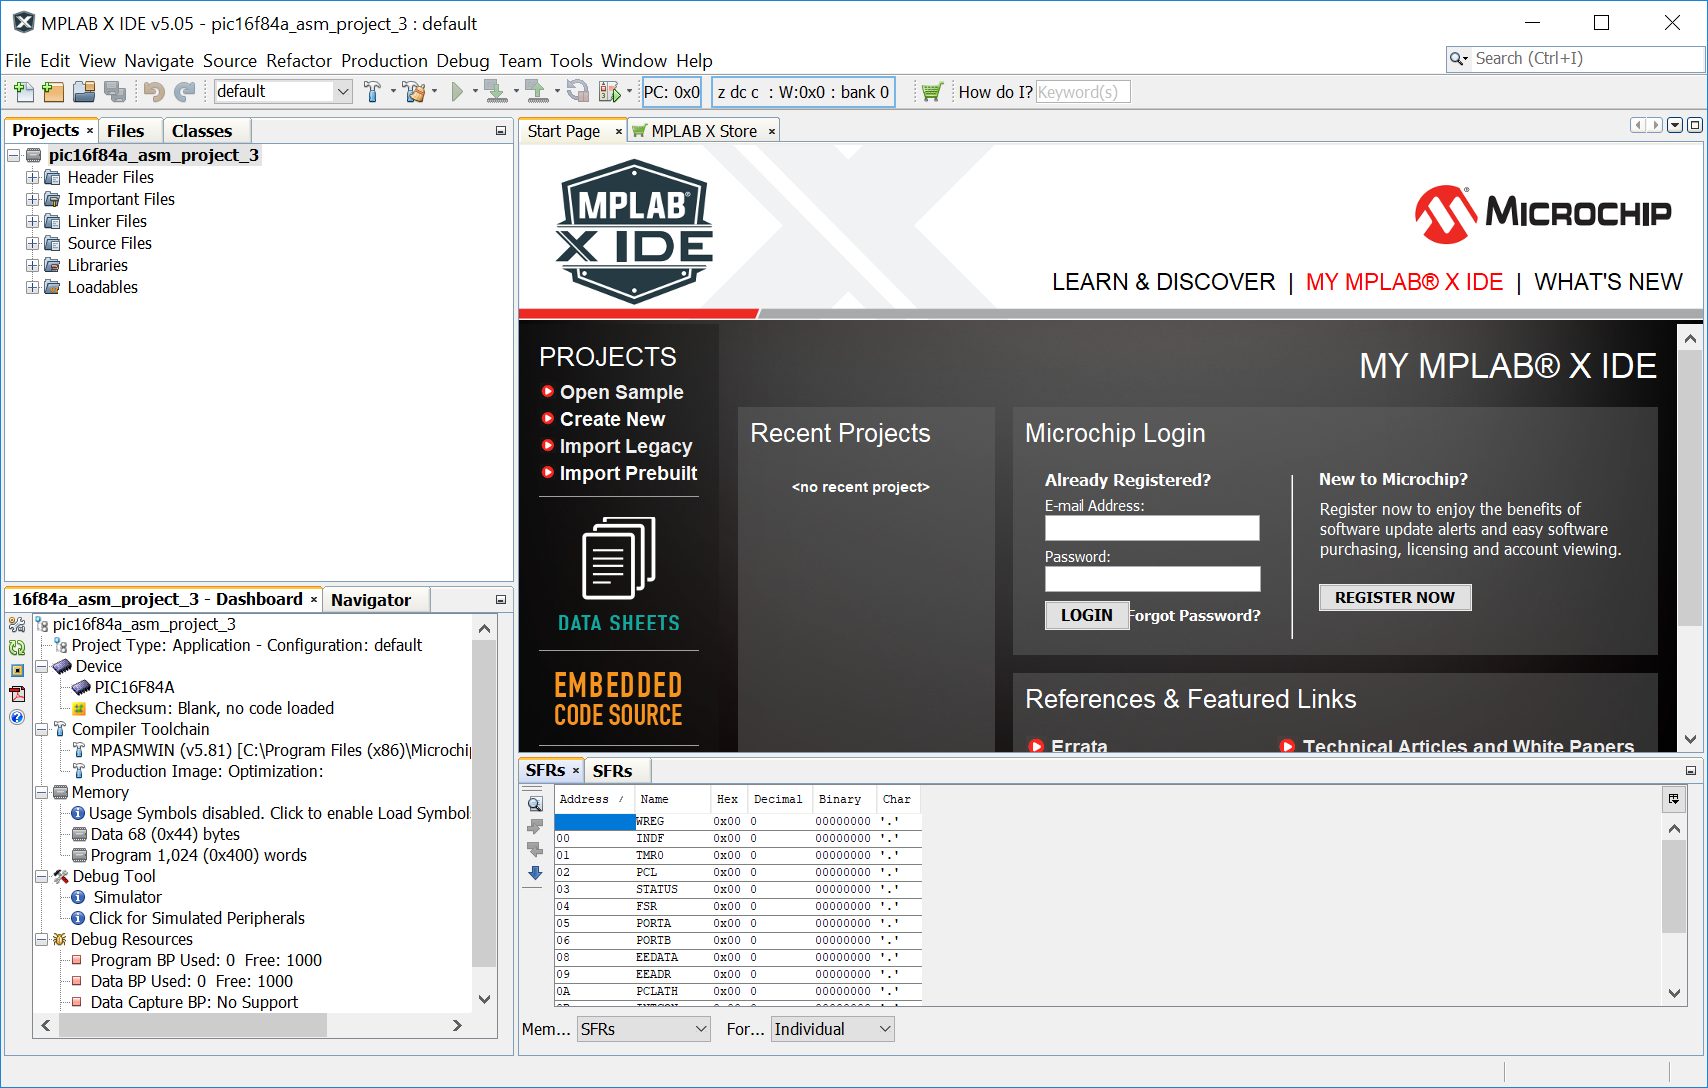Click the Clean and Build icon

[414, 92]
